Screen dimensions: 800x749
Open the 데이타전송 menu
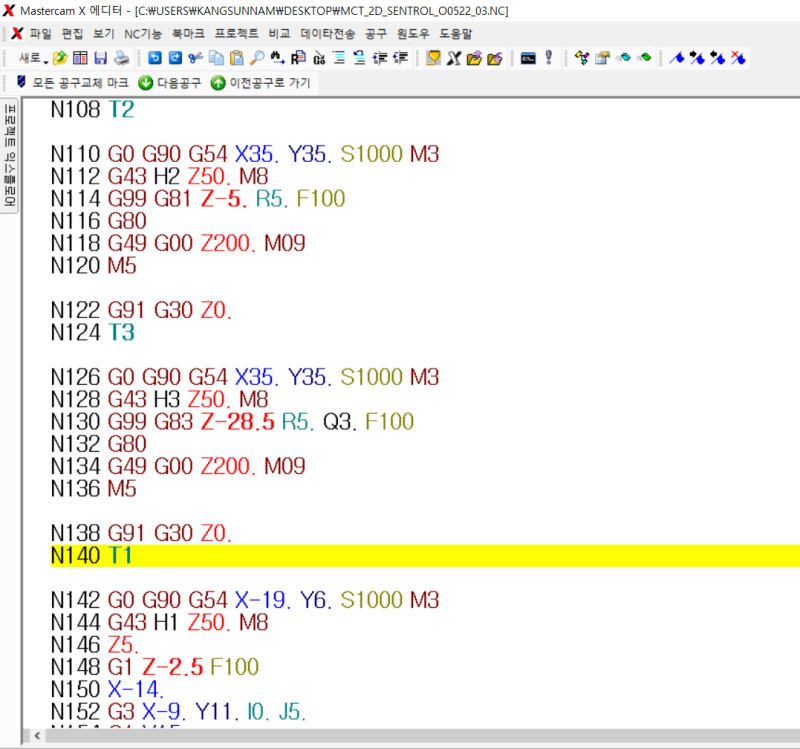[327, 33]
